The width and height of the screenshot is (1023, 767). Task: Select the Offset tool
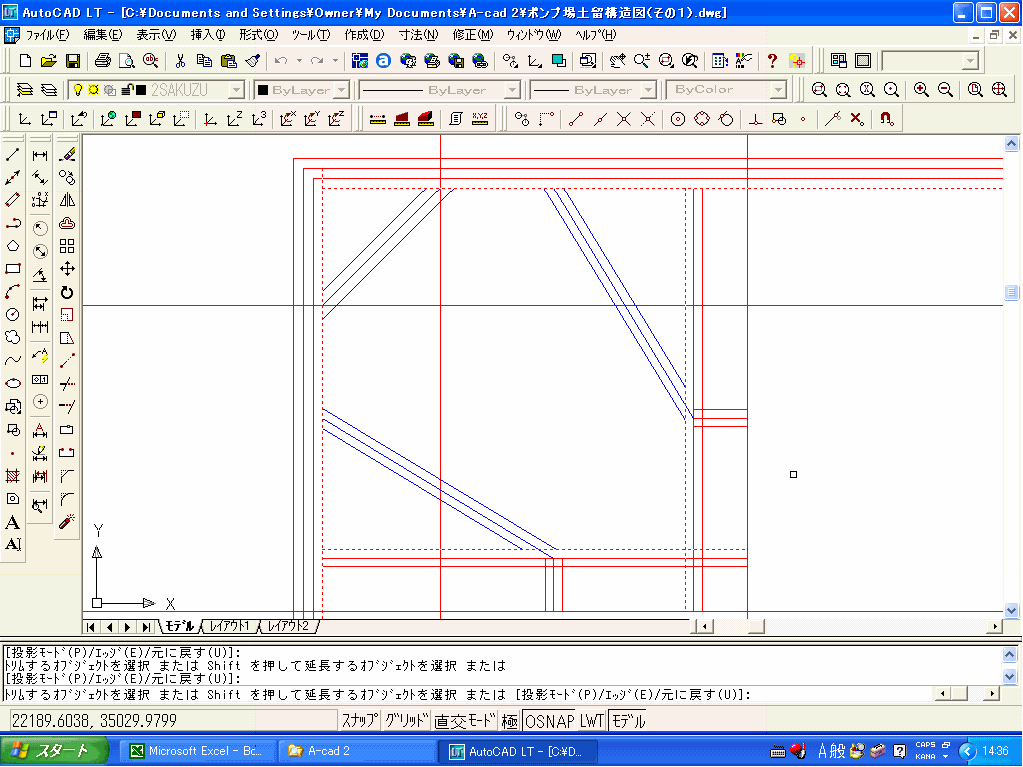67,223
